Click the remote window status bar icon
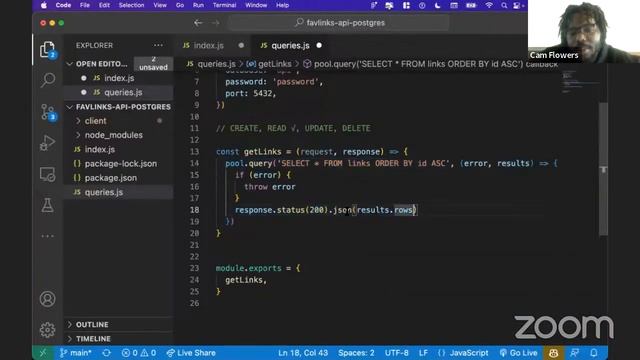 tap(43, 353)
